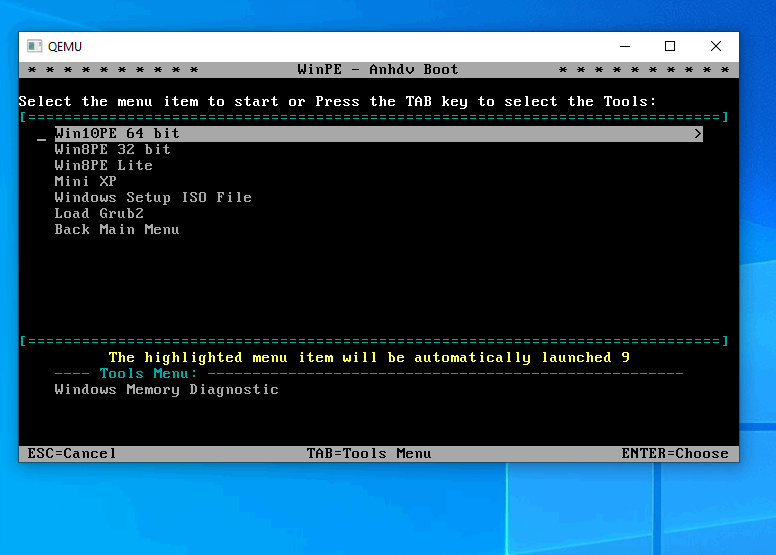Go to Back Main Menu entry
Image resolution: width=776 pixels, height=555 pixels.
click(117, 230)
